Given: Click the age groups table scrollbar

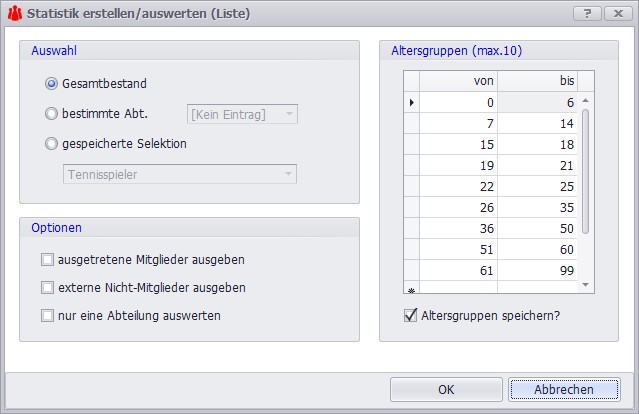Looking at the screenshot, I should tap(586, 170).
